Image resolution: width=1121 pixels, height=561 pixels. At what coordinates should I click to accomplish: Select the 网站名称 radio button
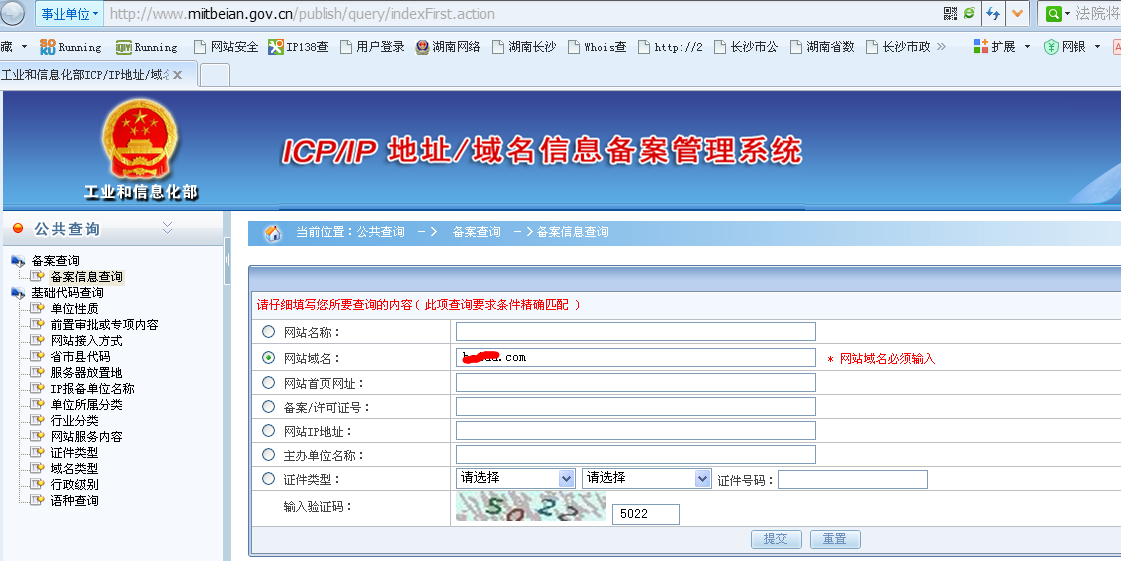click(268, 332)
